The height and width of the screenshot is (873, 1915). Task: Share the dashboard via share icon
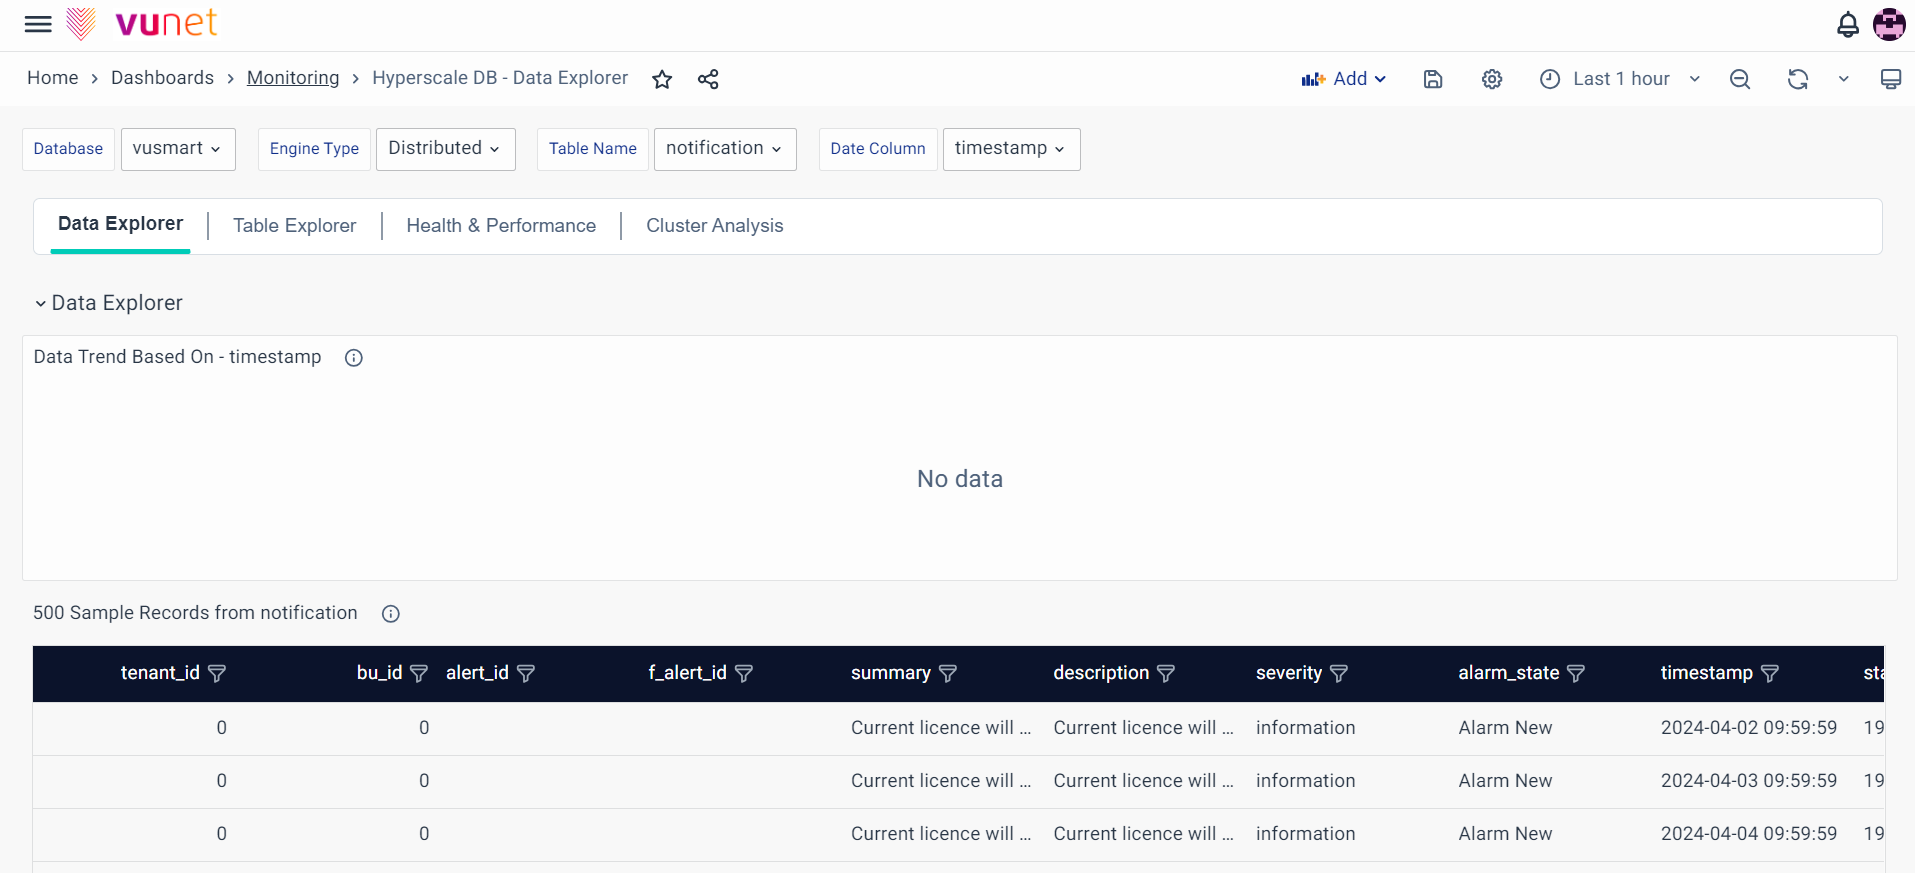[708, 79]
